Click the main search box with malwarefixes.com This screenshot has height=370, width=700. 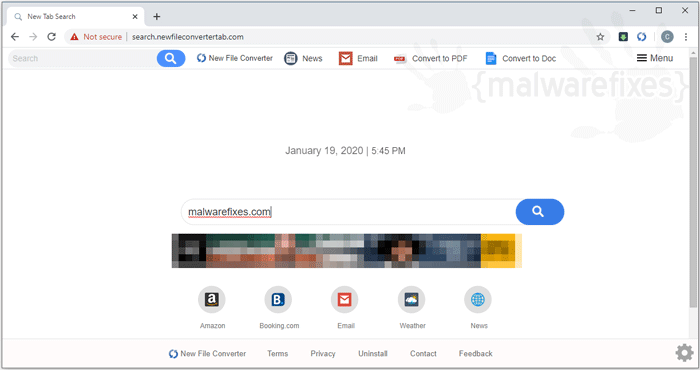tap(348, 212)
